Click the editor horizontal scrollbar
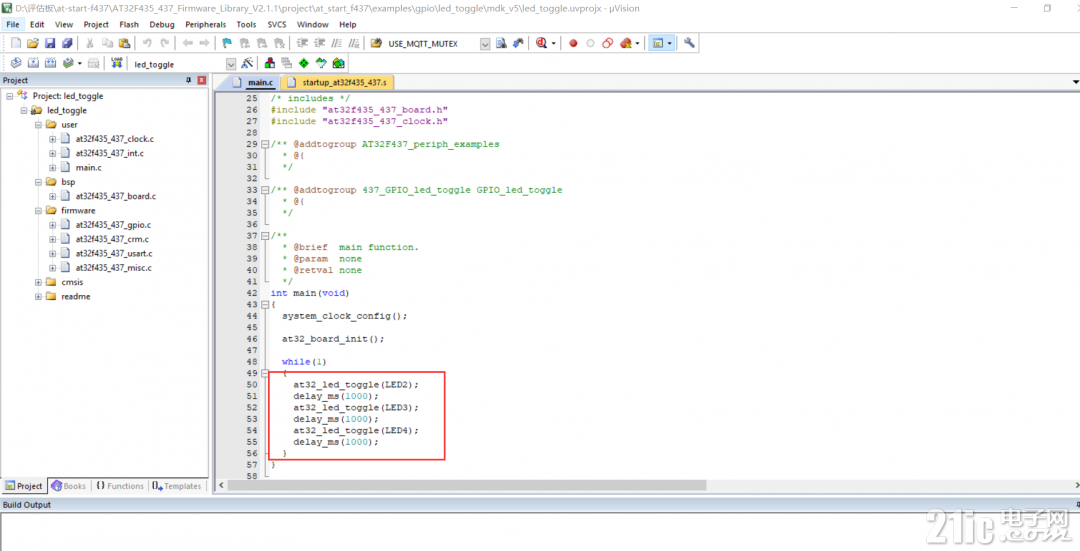 (467, 486)
